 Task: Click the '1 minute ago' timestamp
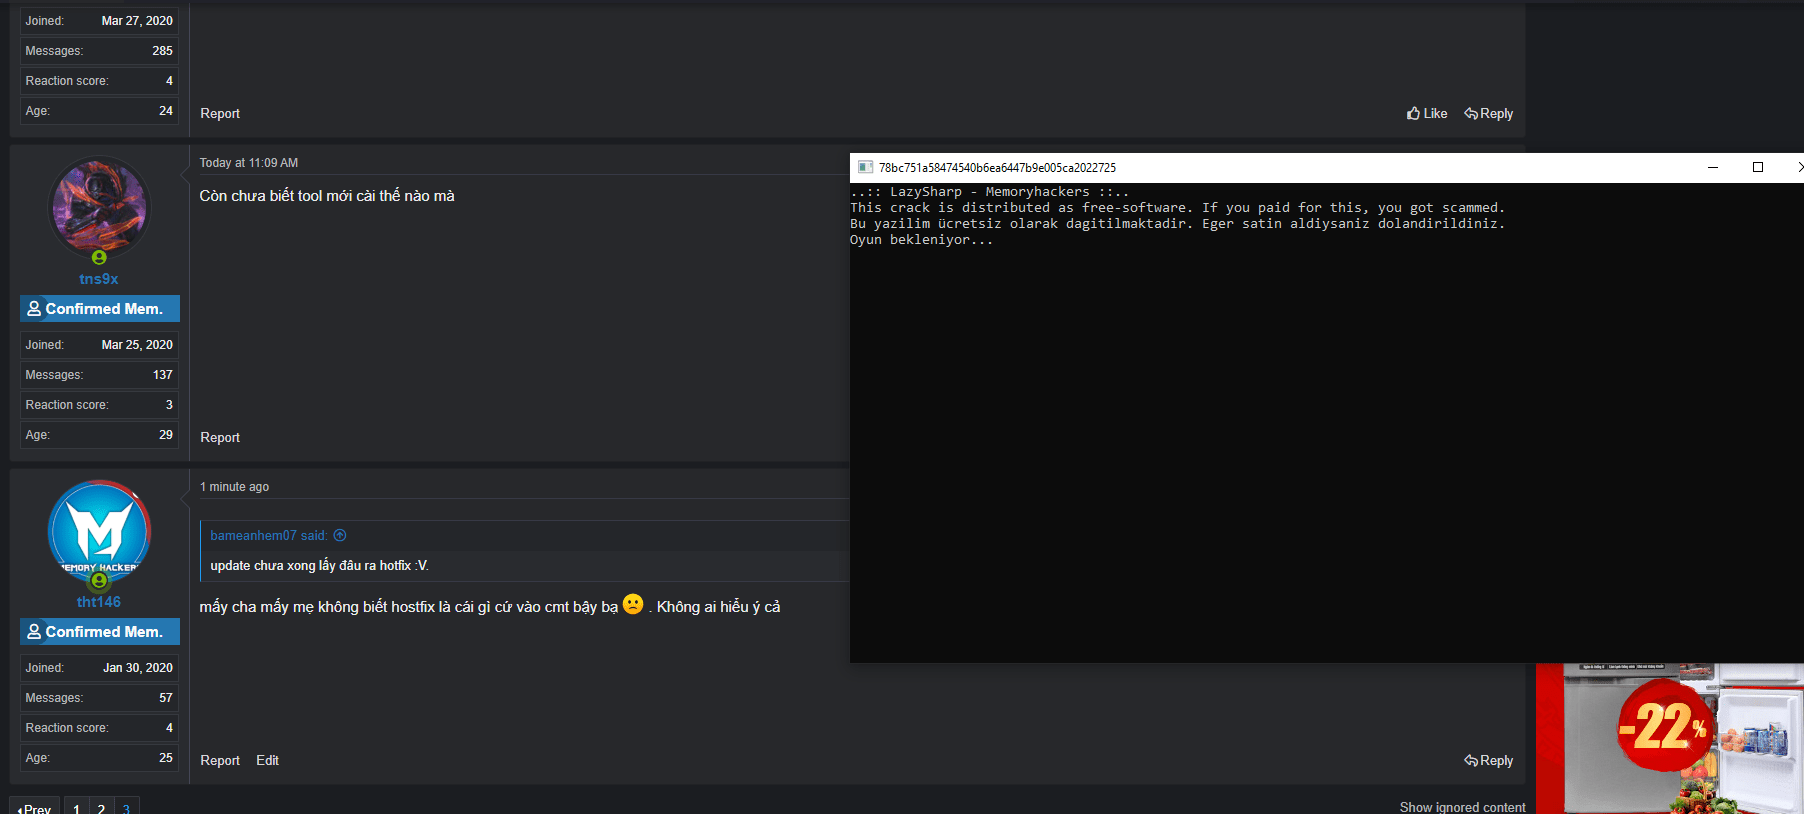point(234,486)
